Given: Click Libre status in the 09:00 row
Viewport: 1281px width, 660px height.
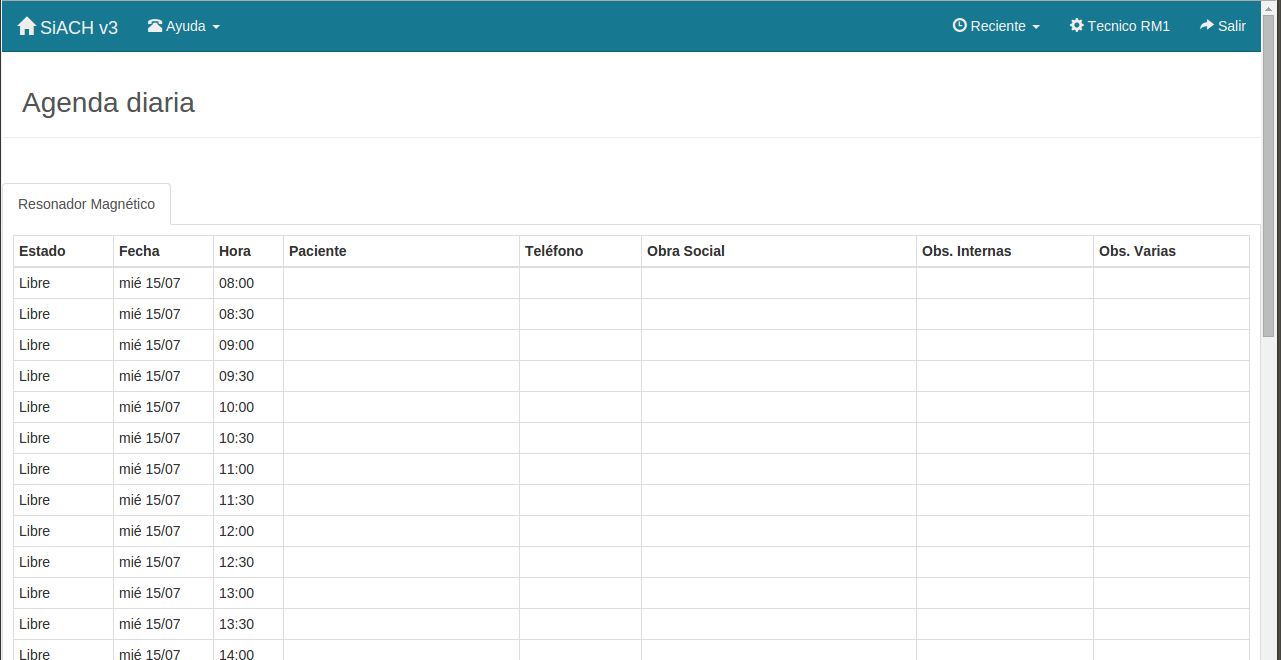Looking at the screenshot, I should (x=34, y=345).
